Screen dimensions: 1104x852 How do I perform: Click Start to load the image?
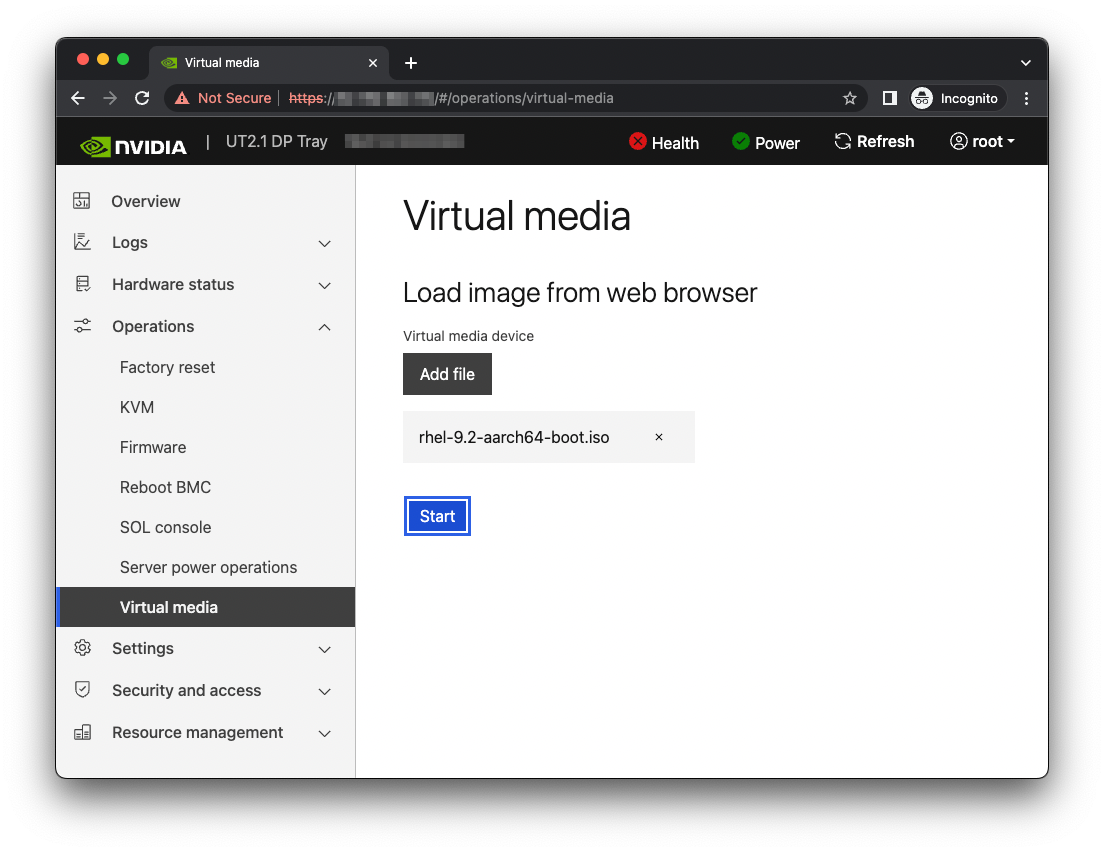437,516
